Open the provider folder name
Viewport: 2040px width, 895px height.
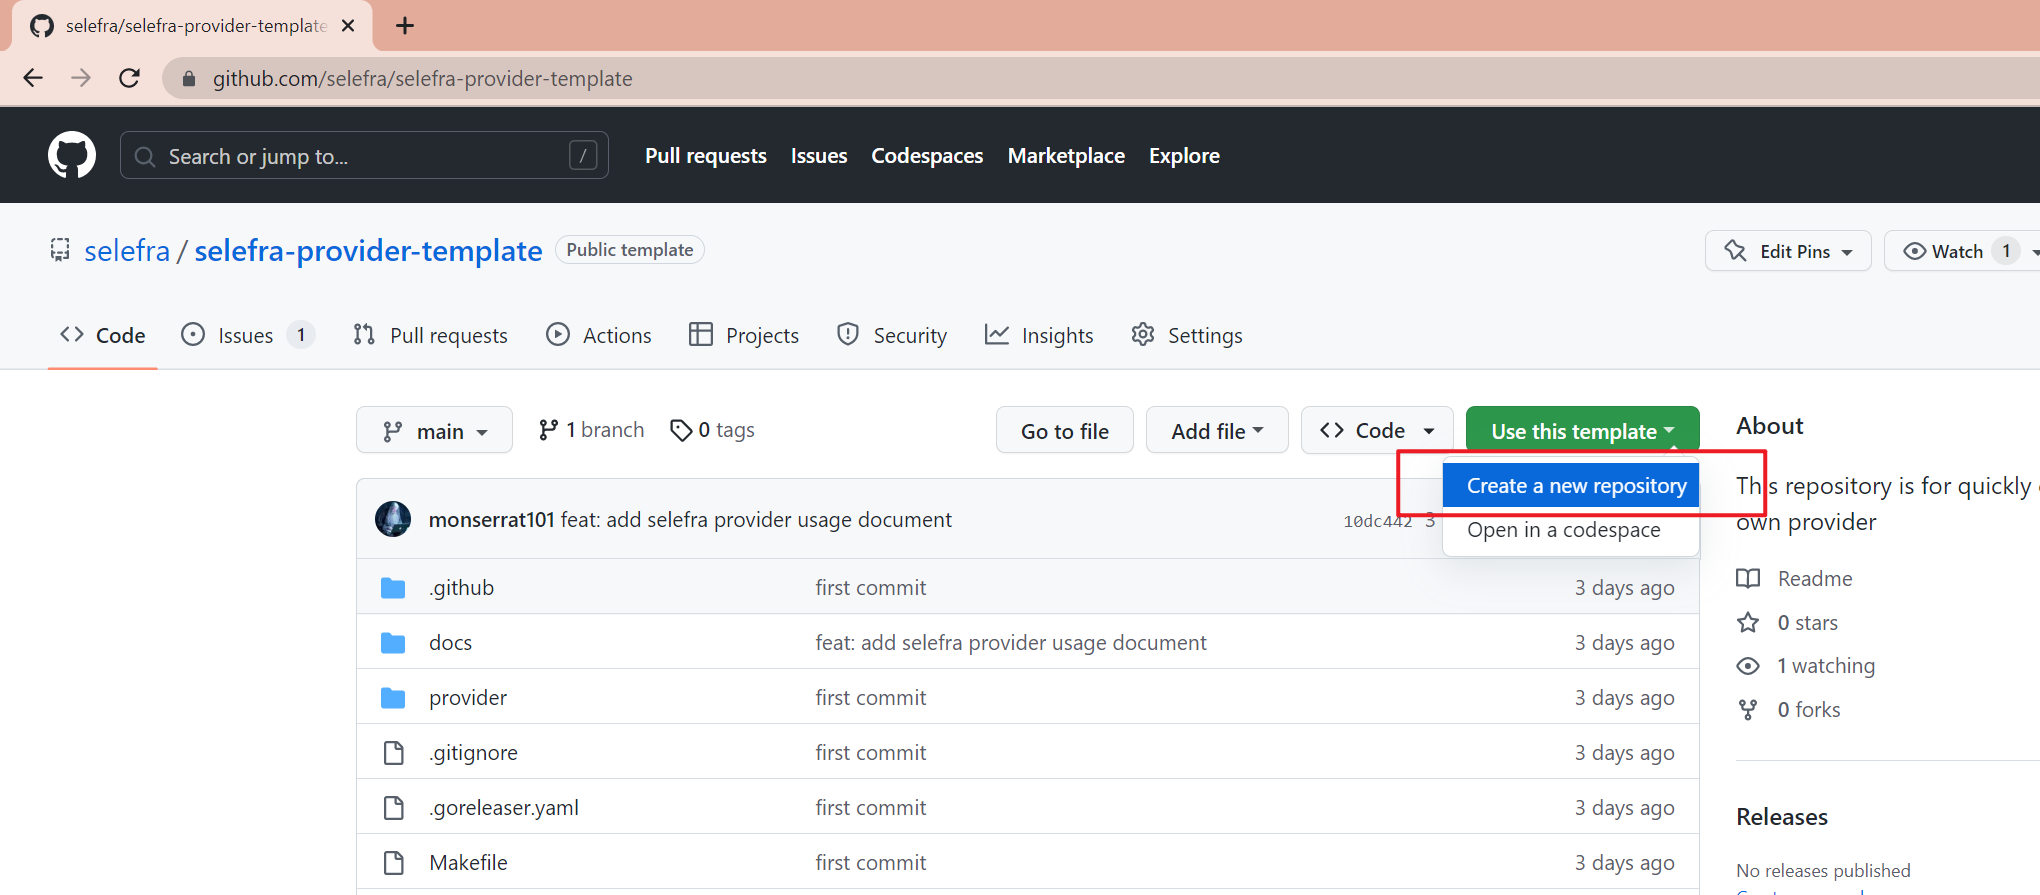point(468,698)
